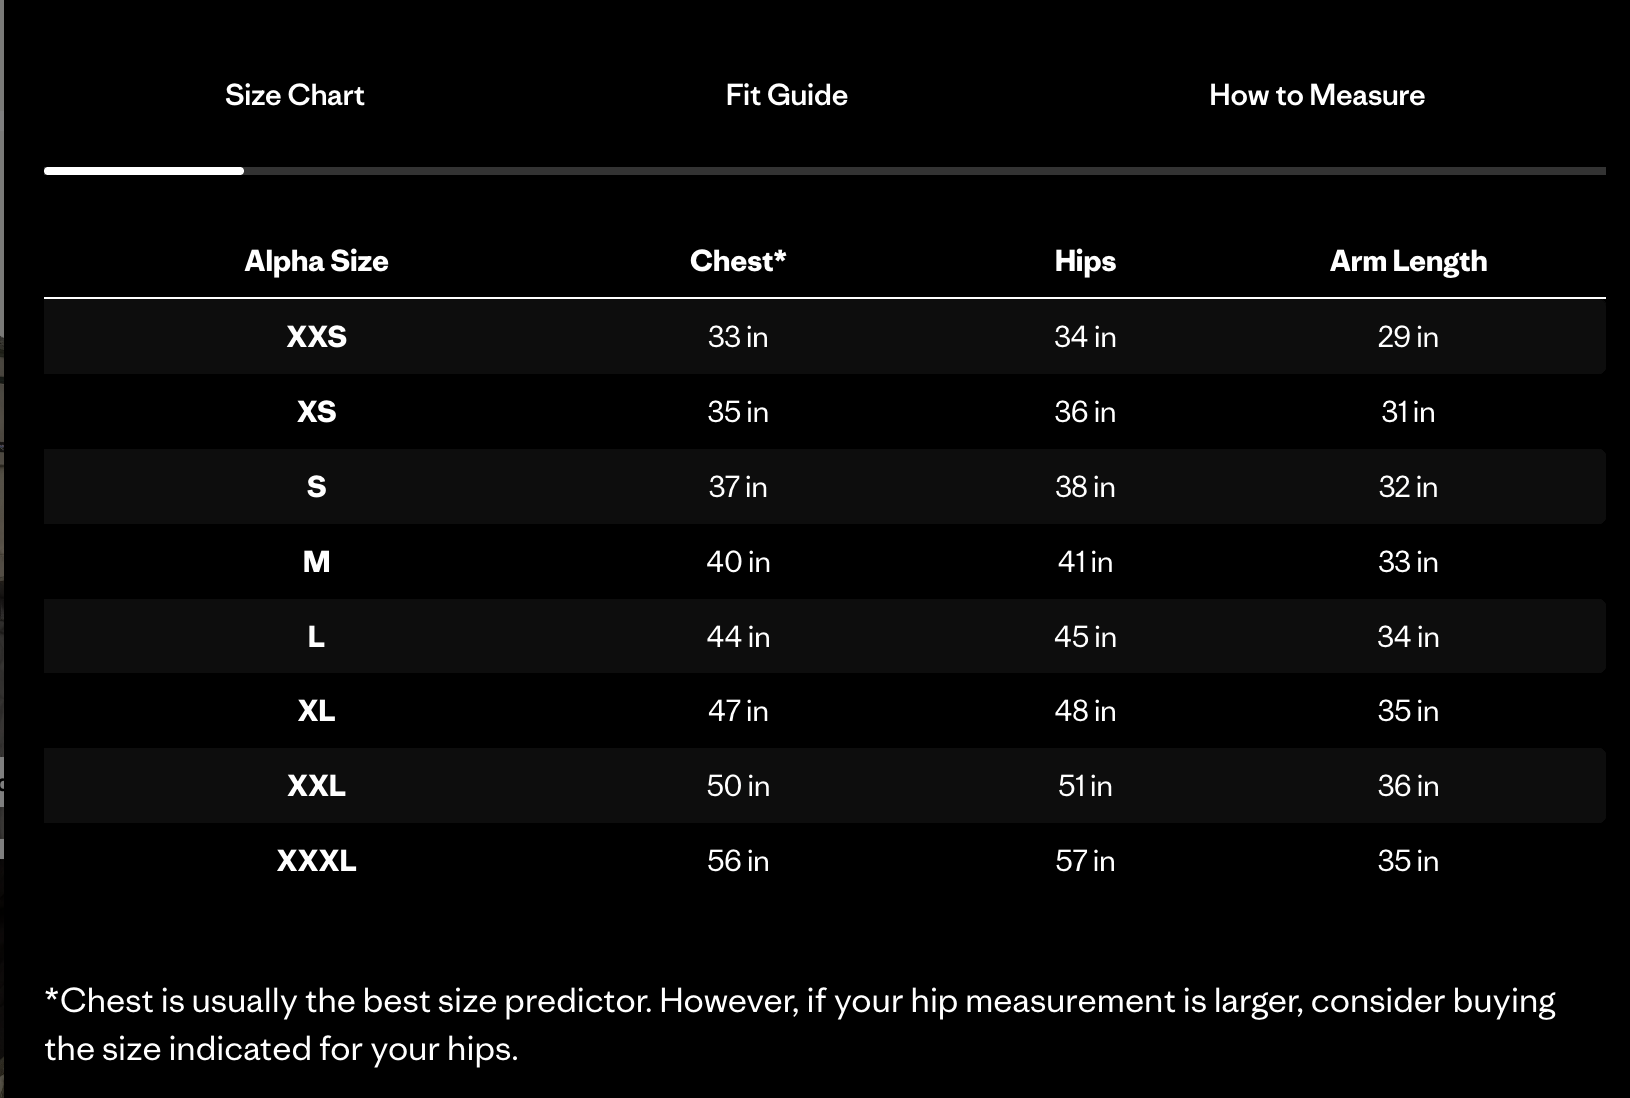This screenshot has width=1630, height=1098.
Task: Select the XS size row
Action: pyautogui.click(x=316, y=412)
